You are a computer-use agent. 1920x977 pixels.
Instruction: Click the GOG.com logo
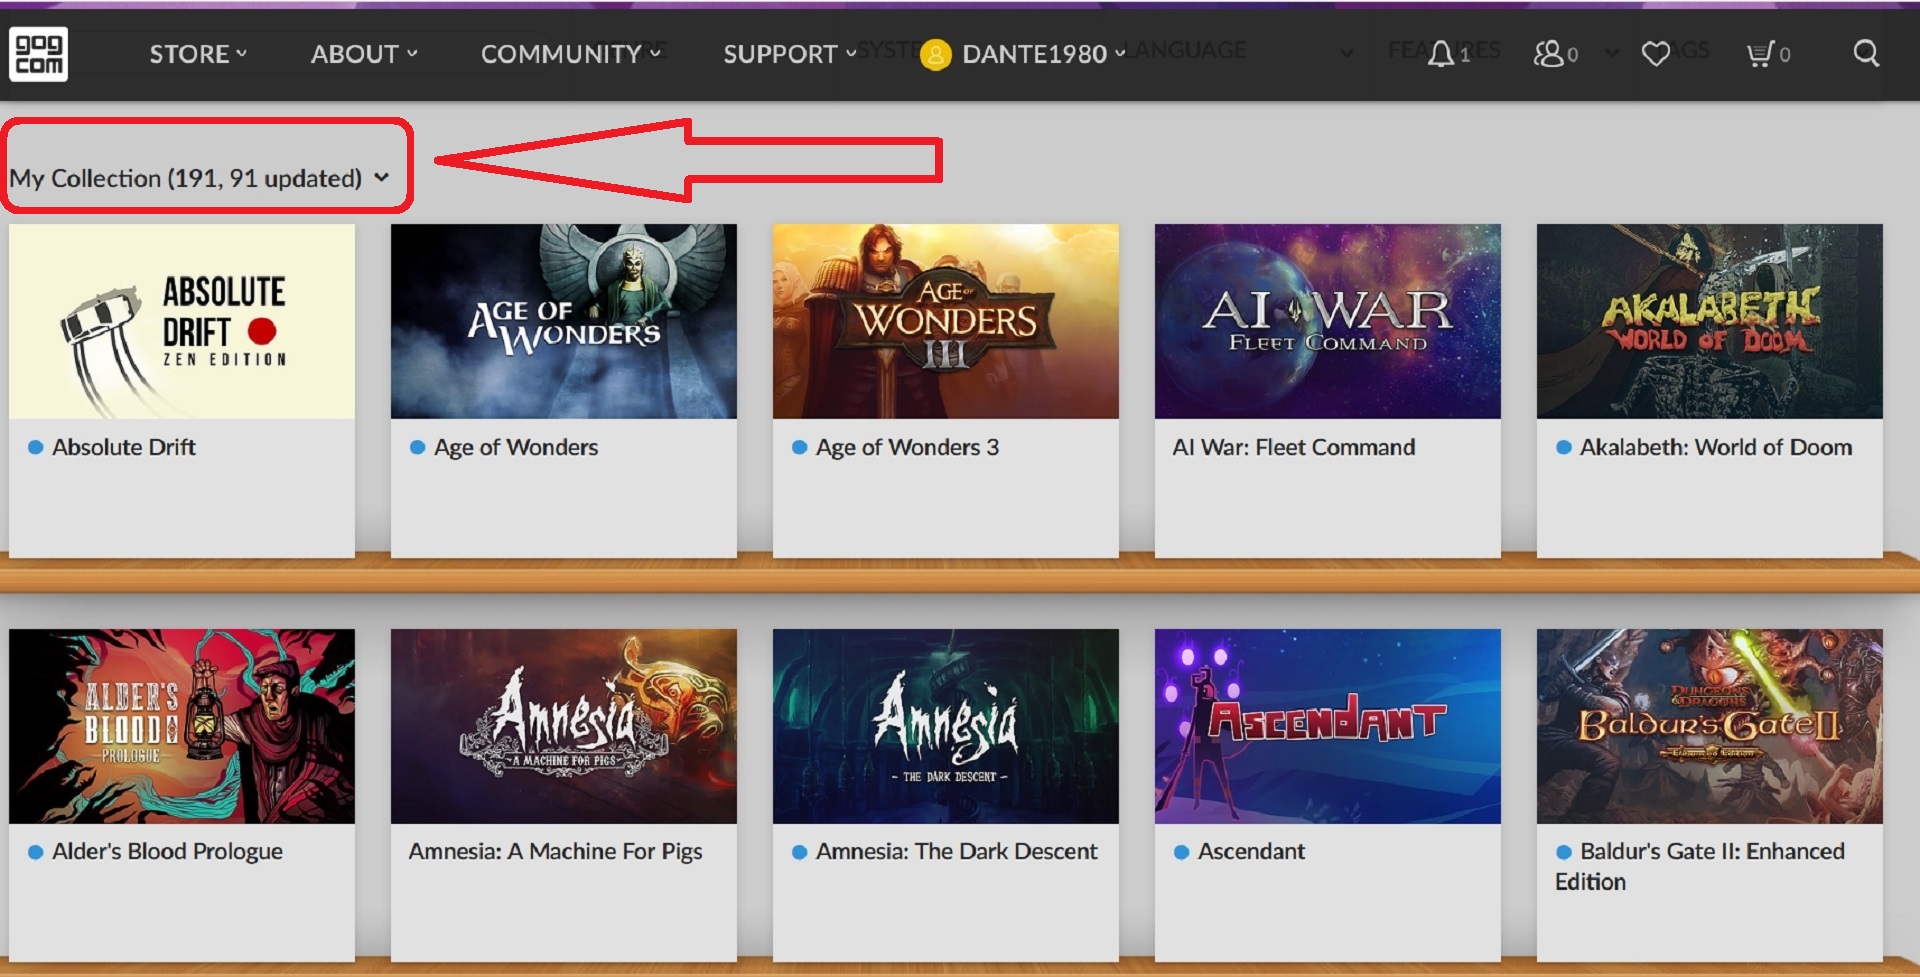click(39, 54)
